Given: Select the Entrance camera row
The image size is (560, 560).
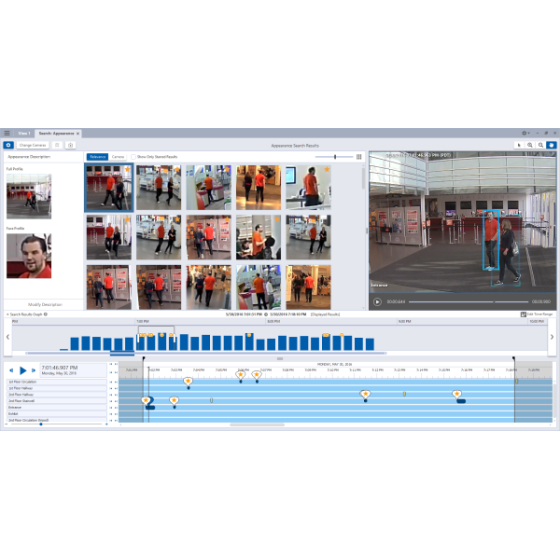Looking at the screenshot, I should coord(57,408).
